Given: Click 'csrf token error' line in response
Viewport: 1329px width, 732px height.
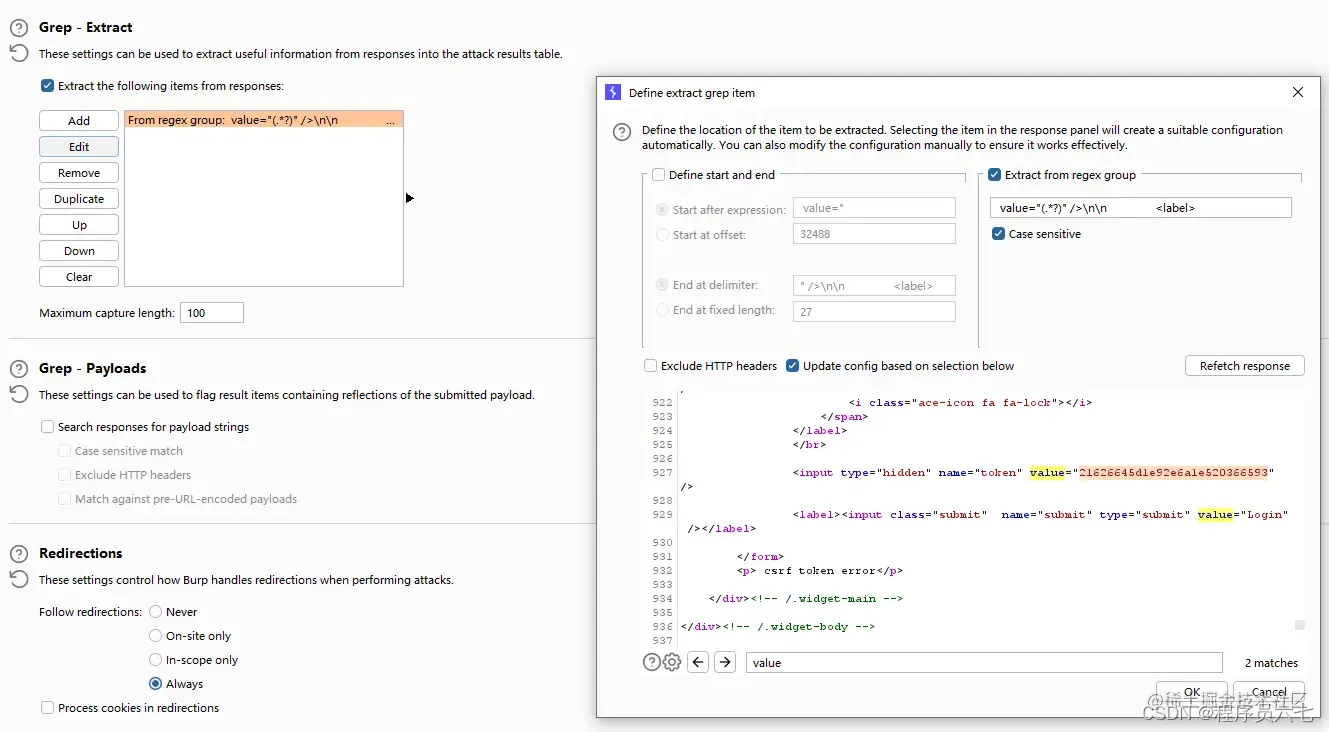Looking at the screenshot, I should pyautogui.click(x=820, y=571).
